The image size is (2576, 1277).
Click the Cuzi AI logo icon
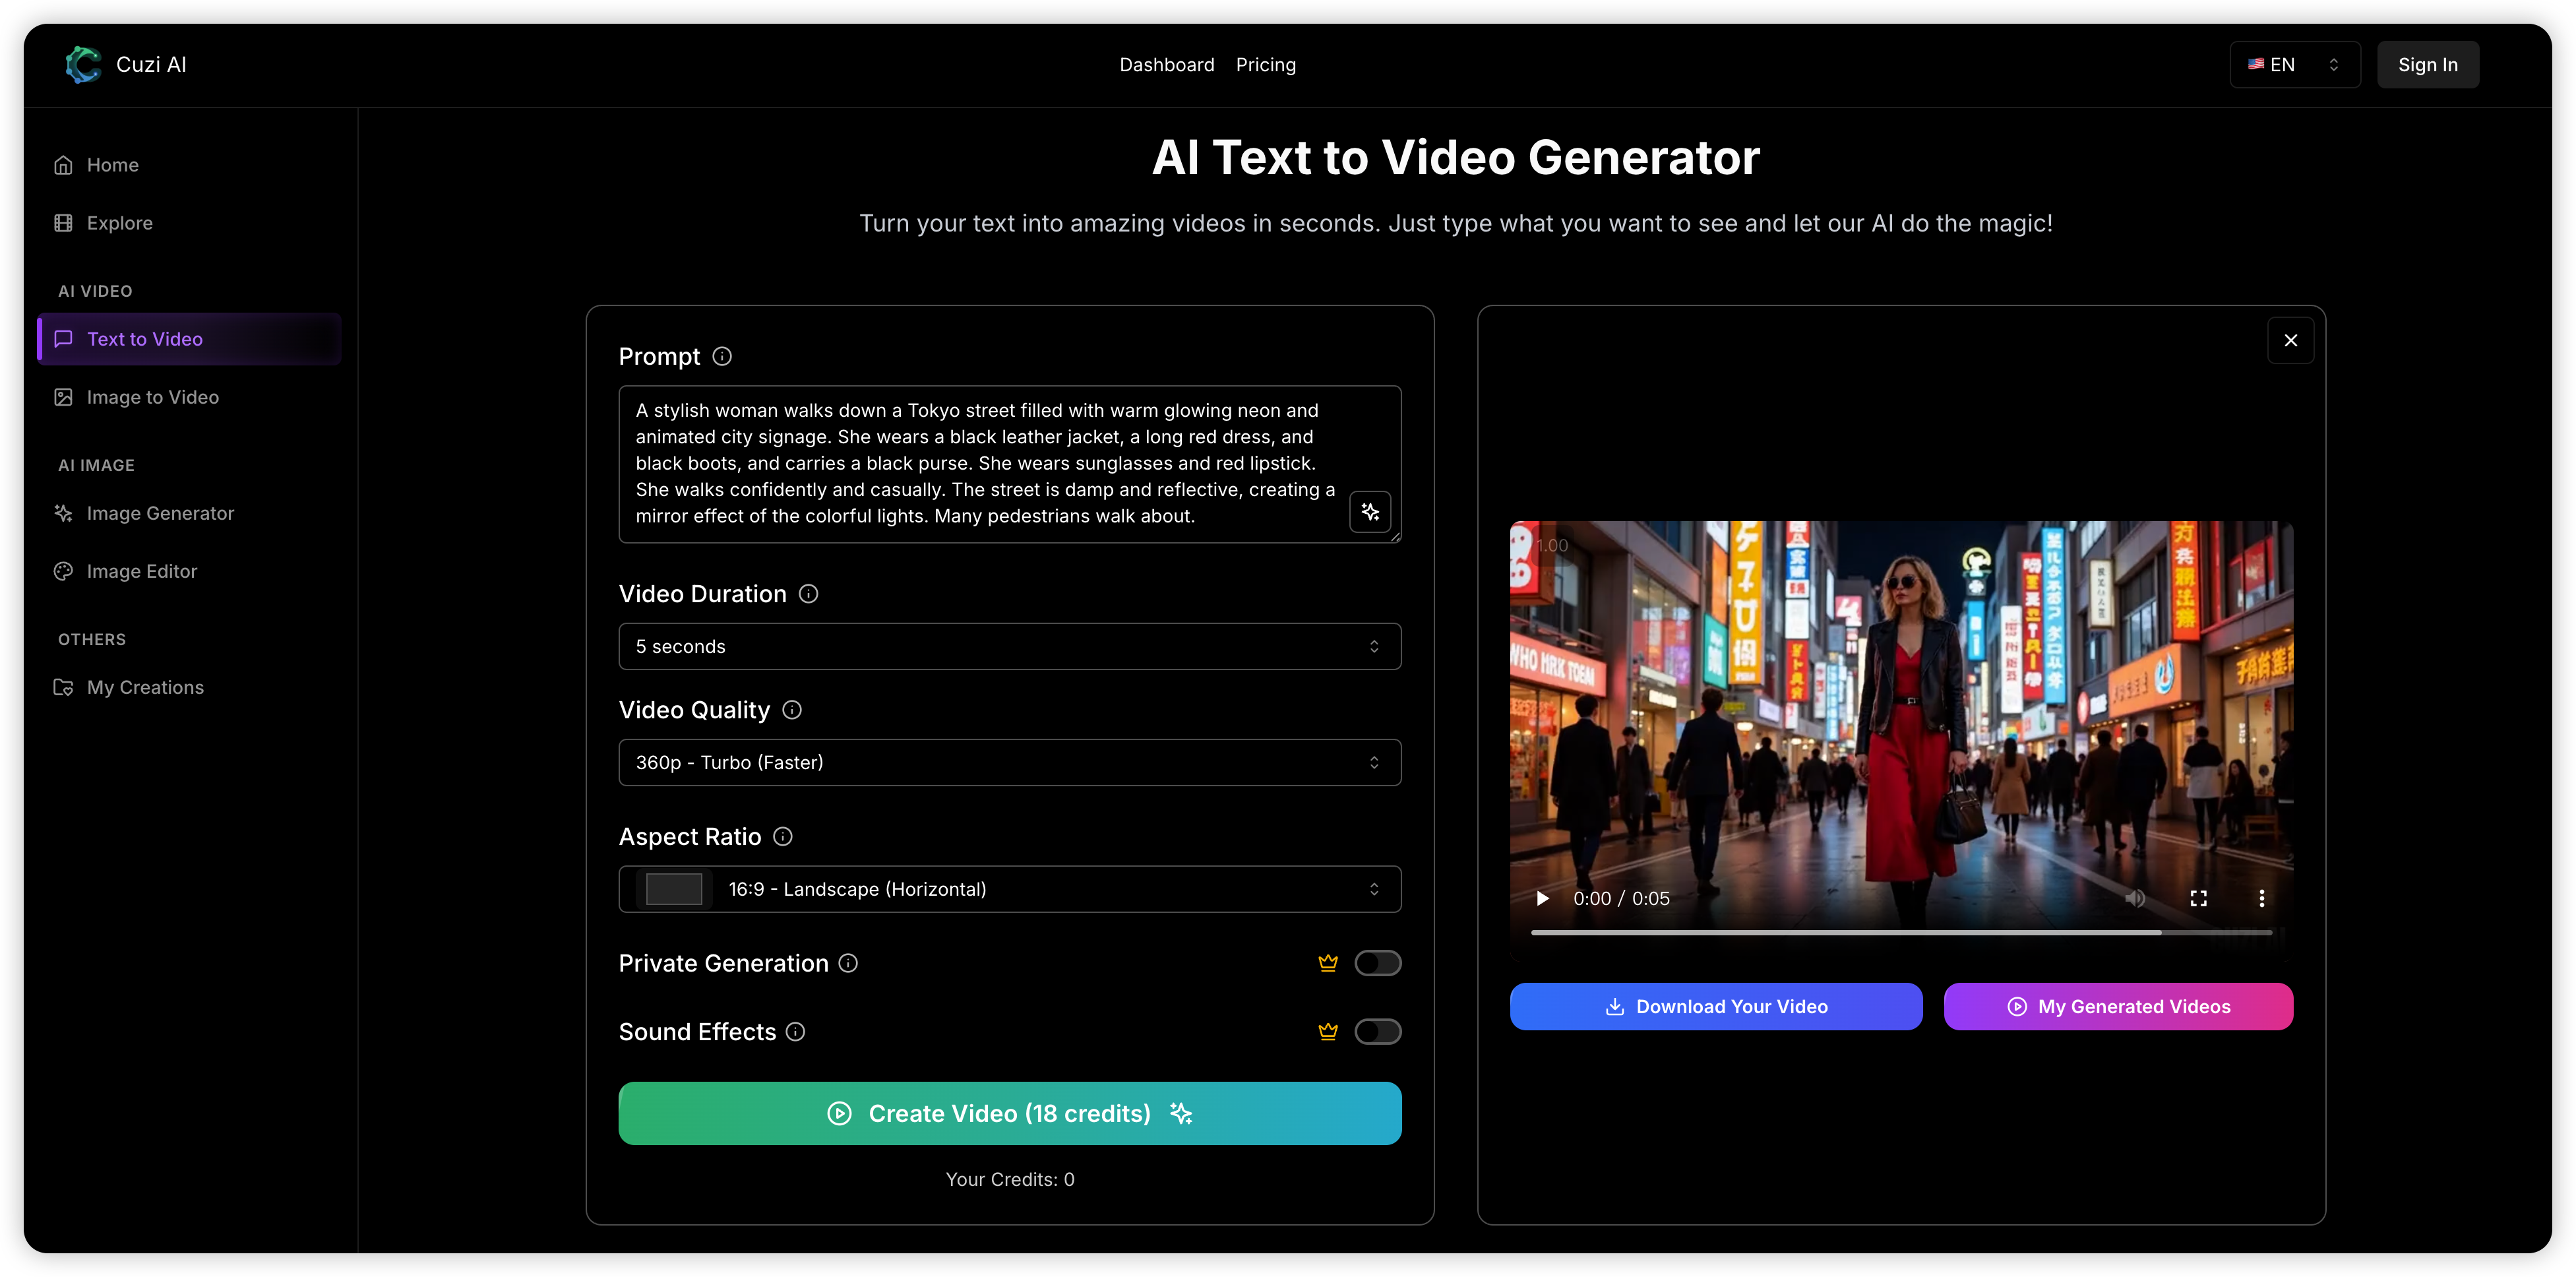tap(83, 64)
